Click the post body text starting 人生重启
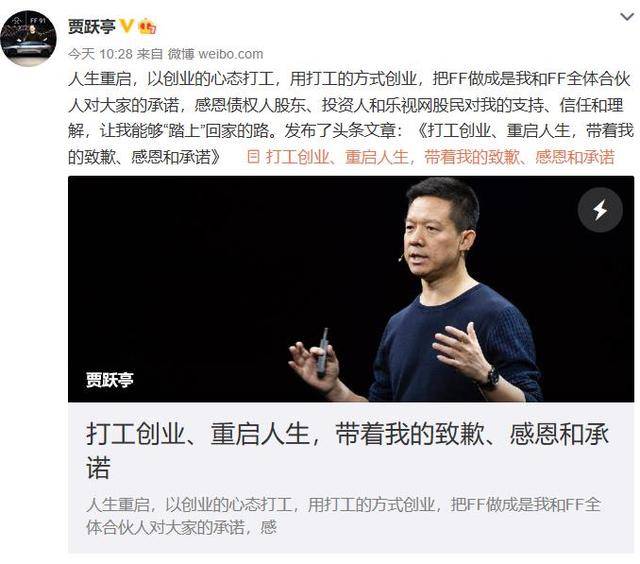Image resolution: width=640 pixels, height=564 pixels. click(x=351, y=118)
